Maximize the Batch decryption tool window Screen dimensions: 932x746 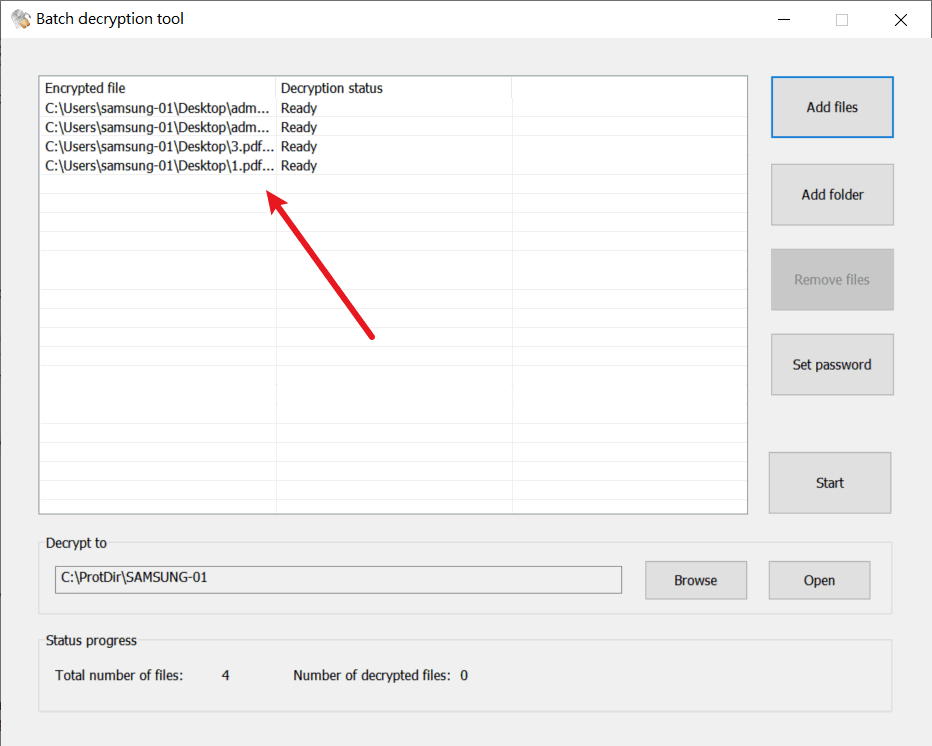pyautogui.click(x=842, y=19)
